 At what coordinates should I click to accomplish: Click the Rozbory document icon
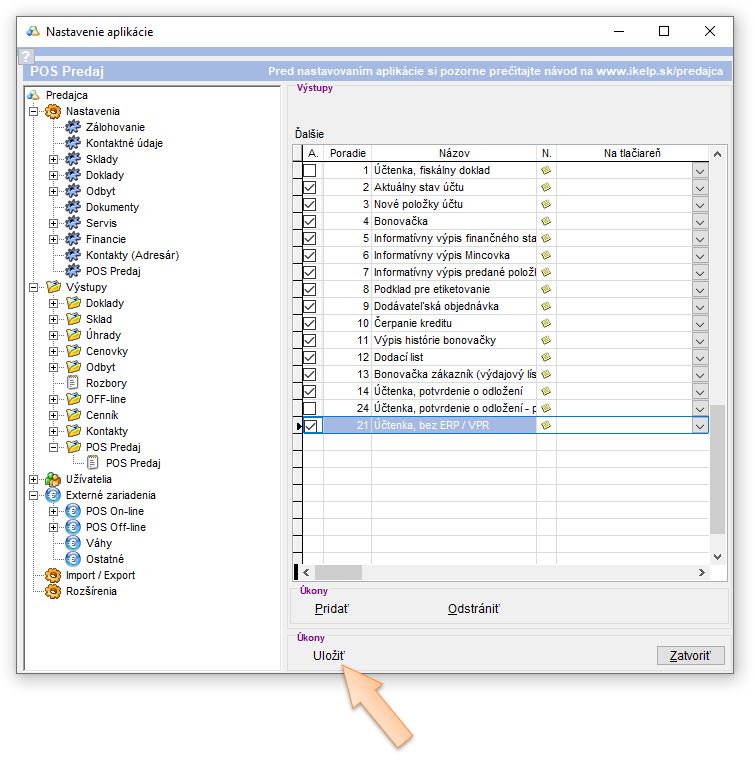coord(73,383)
